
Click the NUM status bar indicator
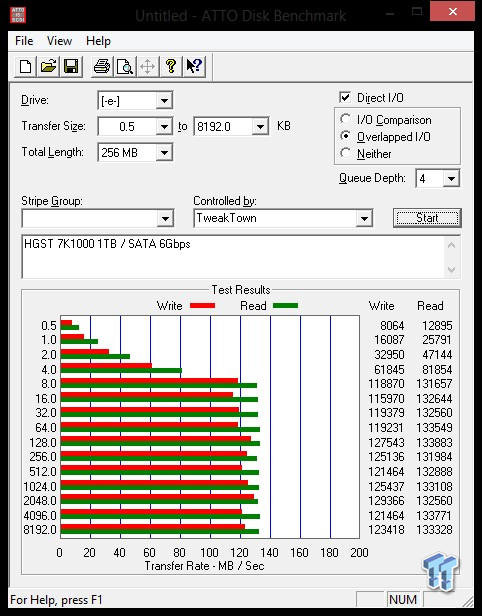pos(403,600)
